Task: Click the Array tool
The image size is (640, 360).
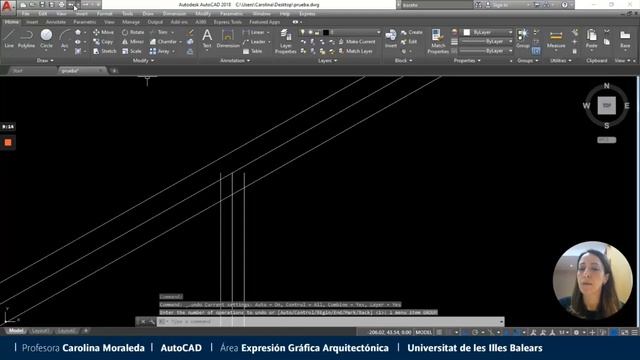Action: [160, 51]
